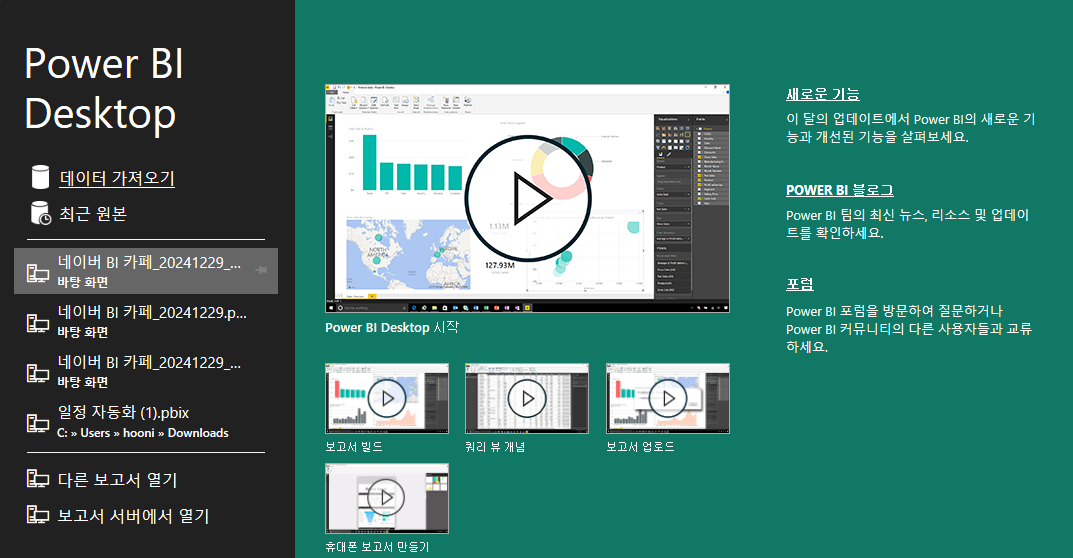This screenshot has width=1073, height=558.
Task: Click the 최근 원본 recent sources icon
Action: (x=40, y=214)
